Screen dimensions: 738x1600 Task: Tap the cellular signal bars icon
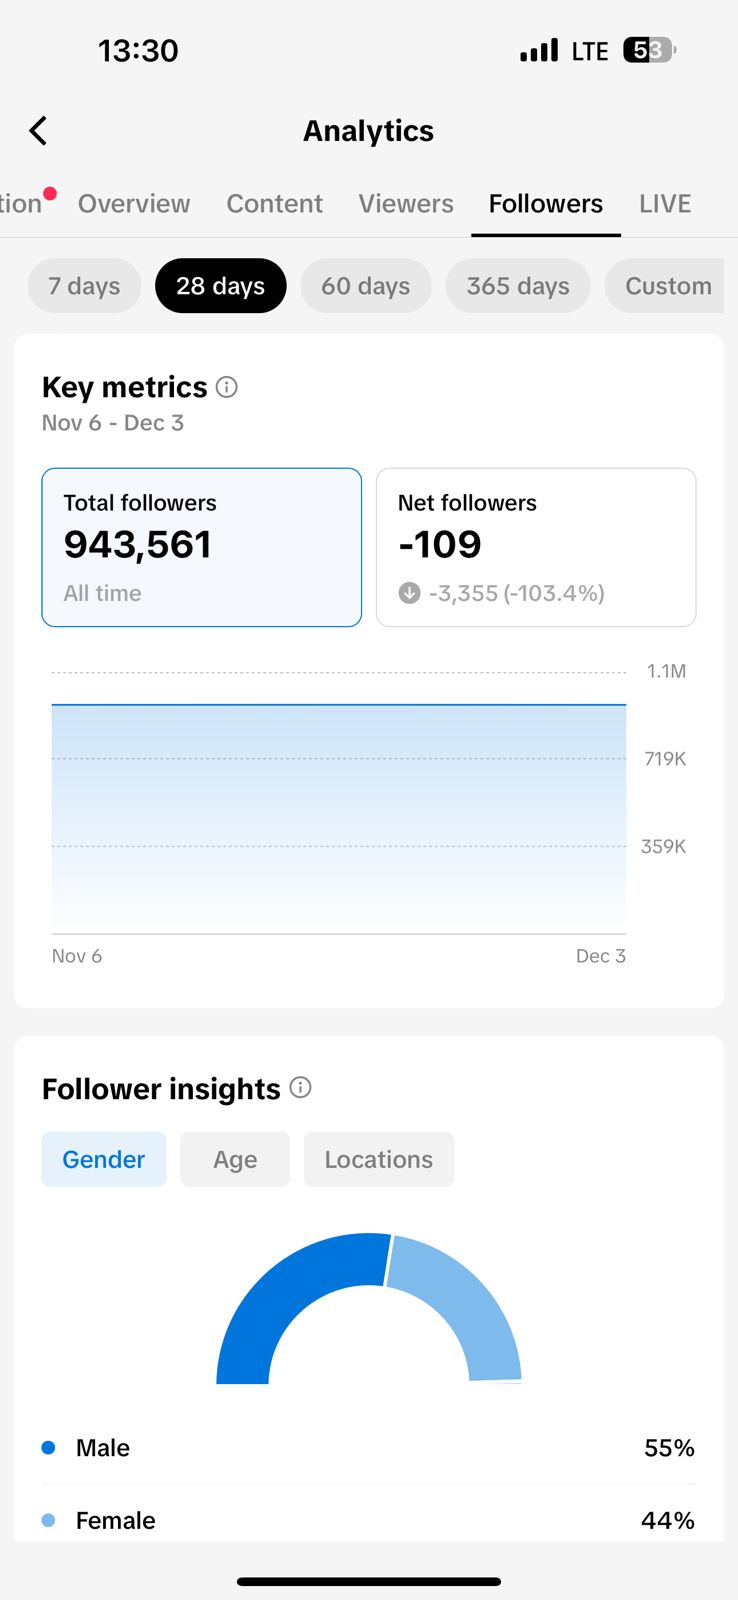539,50
